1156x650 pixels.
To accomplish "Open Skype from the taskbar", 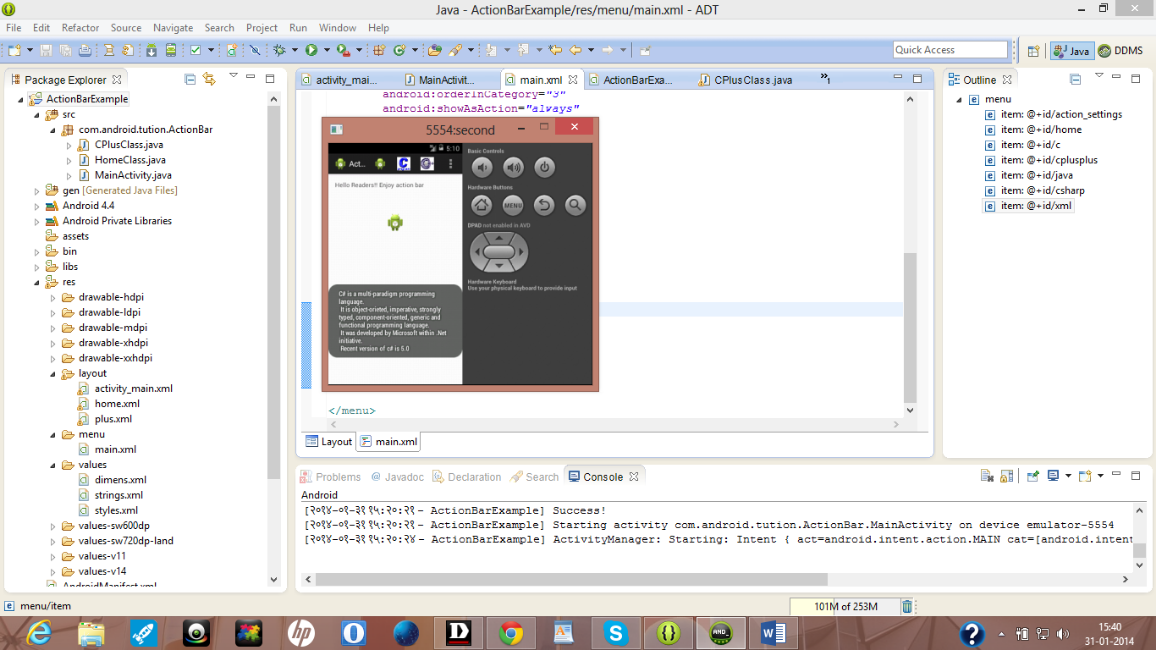I will (x=616, y=633).
